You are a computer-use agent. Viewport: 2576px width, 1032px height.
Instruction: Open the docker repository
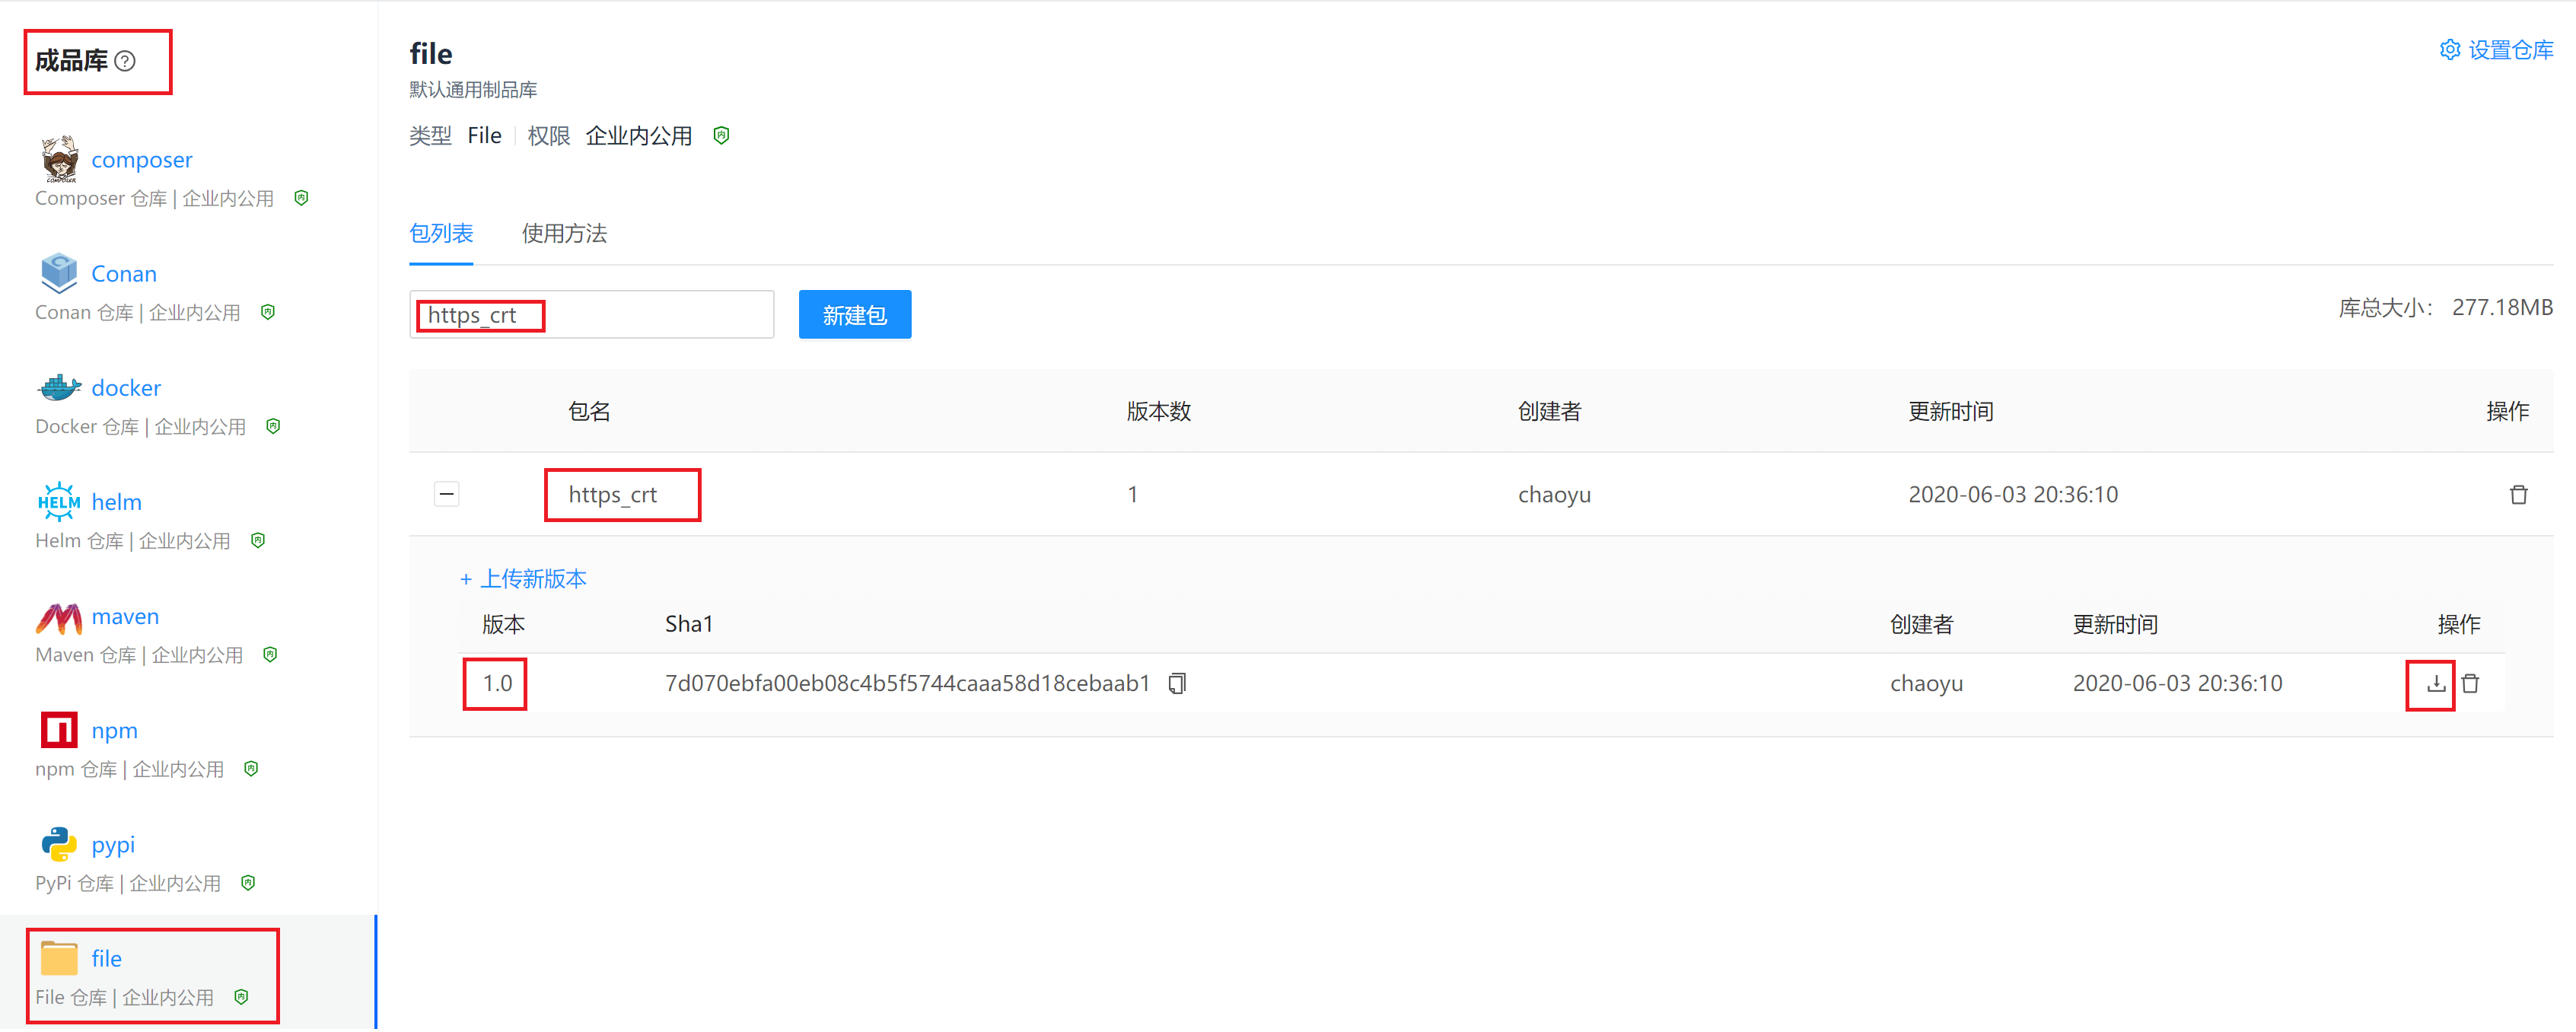[x=126, y=387]
